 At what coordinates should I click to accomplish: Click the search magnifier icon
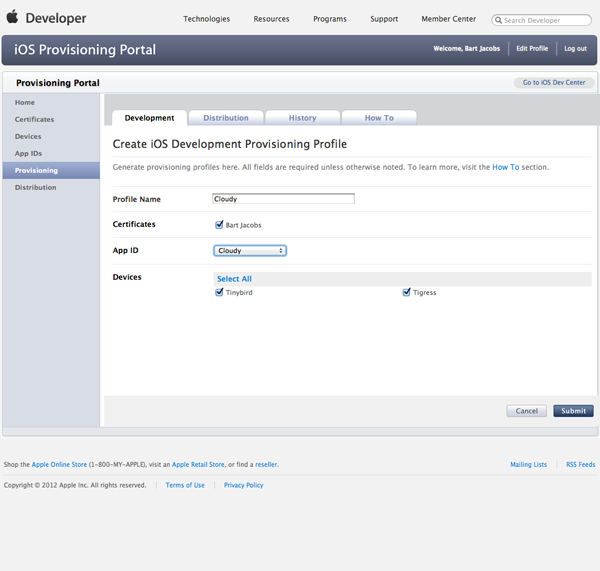(498, 20)
